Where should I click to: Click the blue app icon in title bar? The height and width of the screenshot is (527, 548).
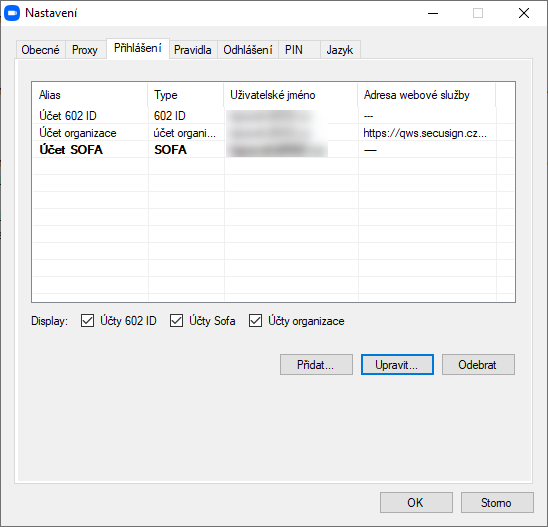(12, 13)
